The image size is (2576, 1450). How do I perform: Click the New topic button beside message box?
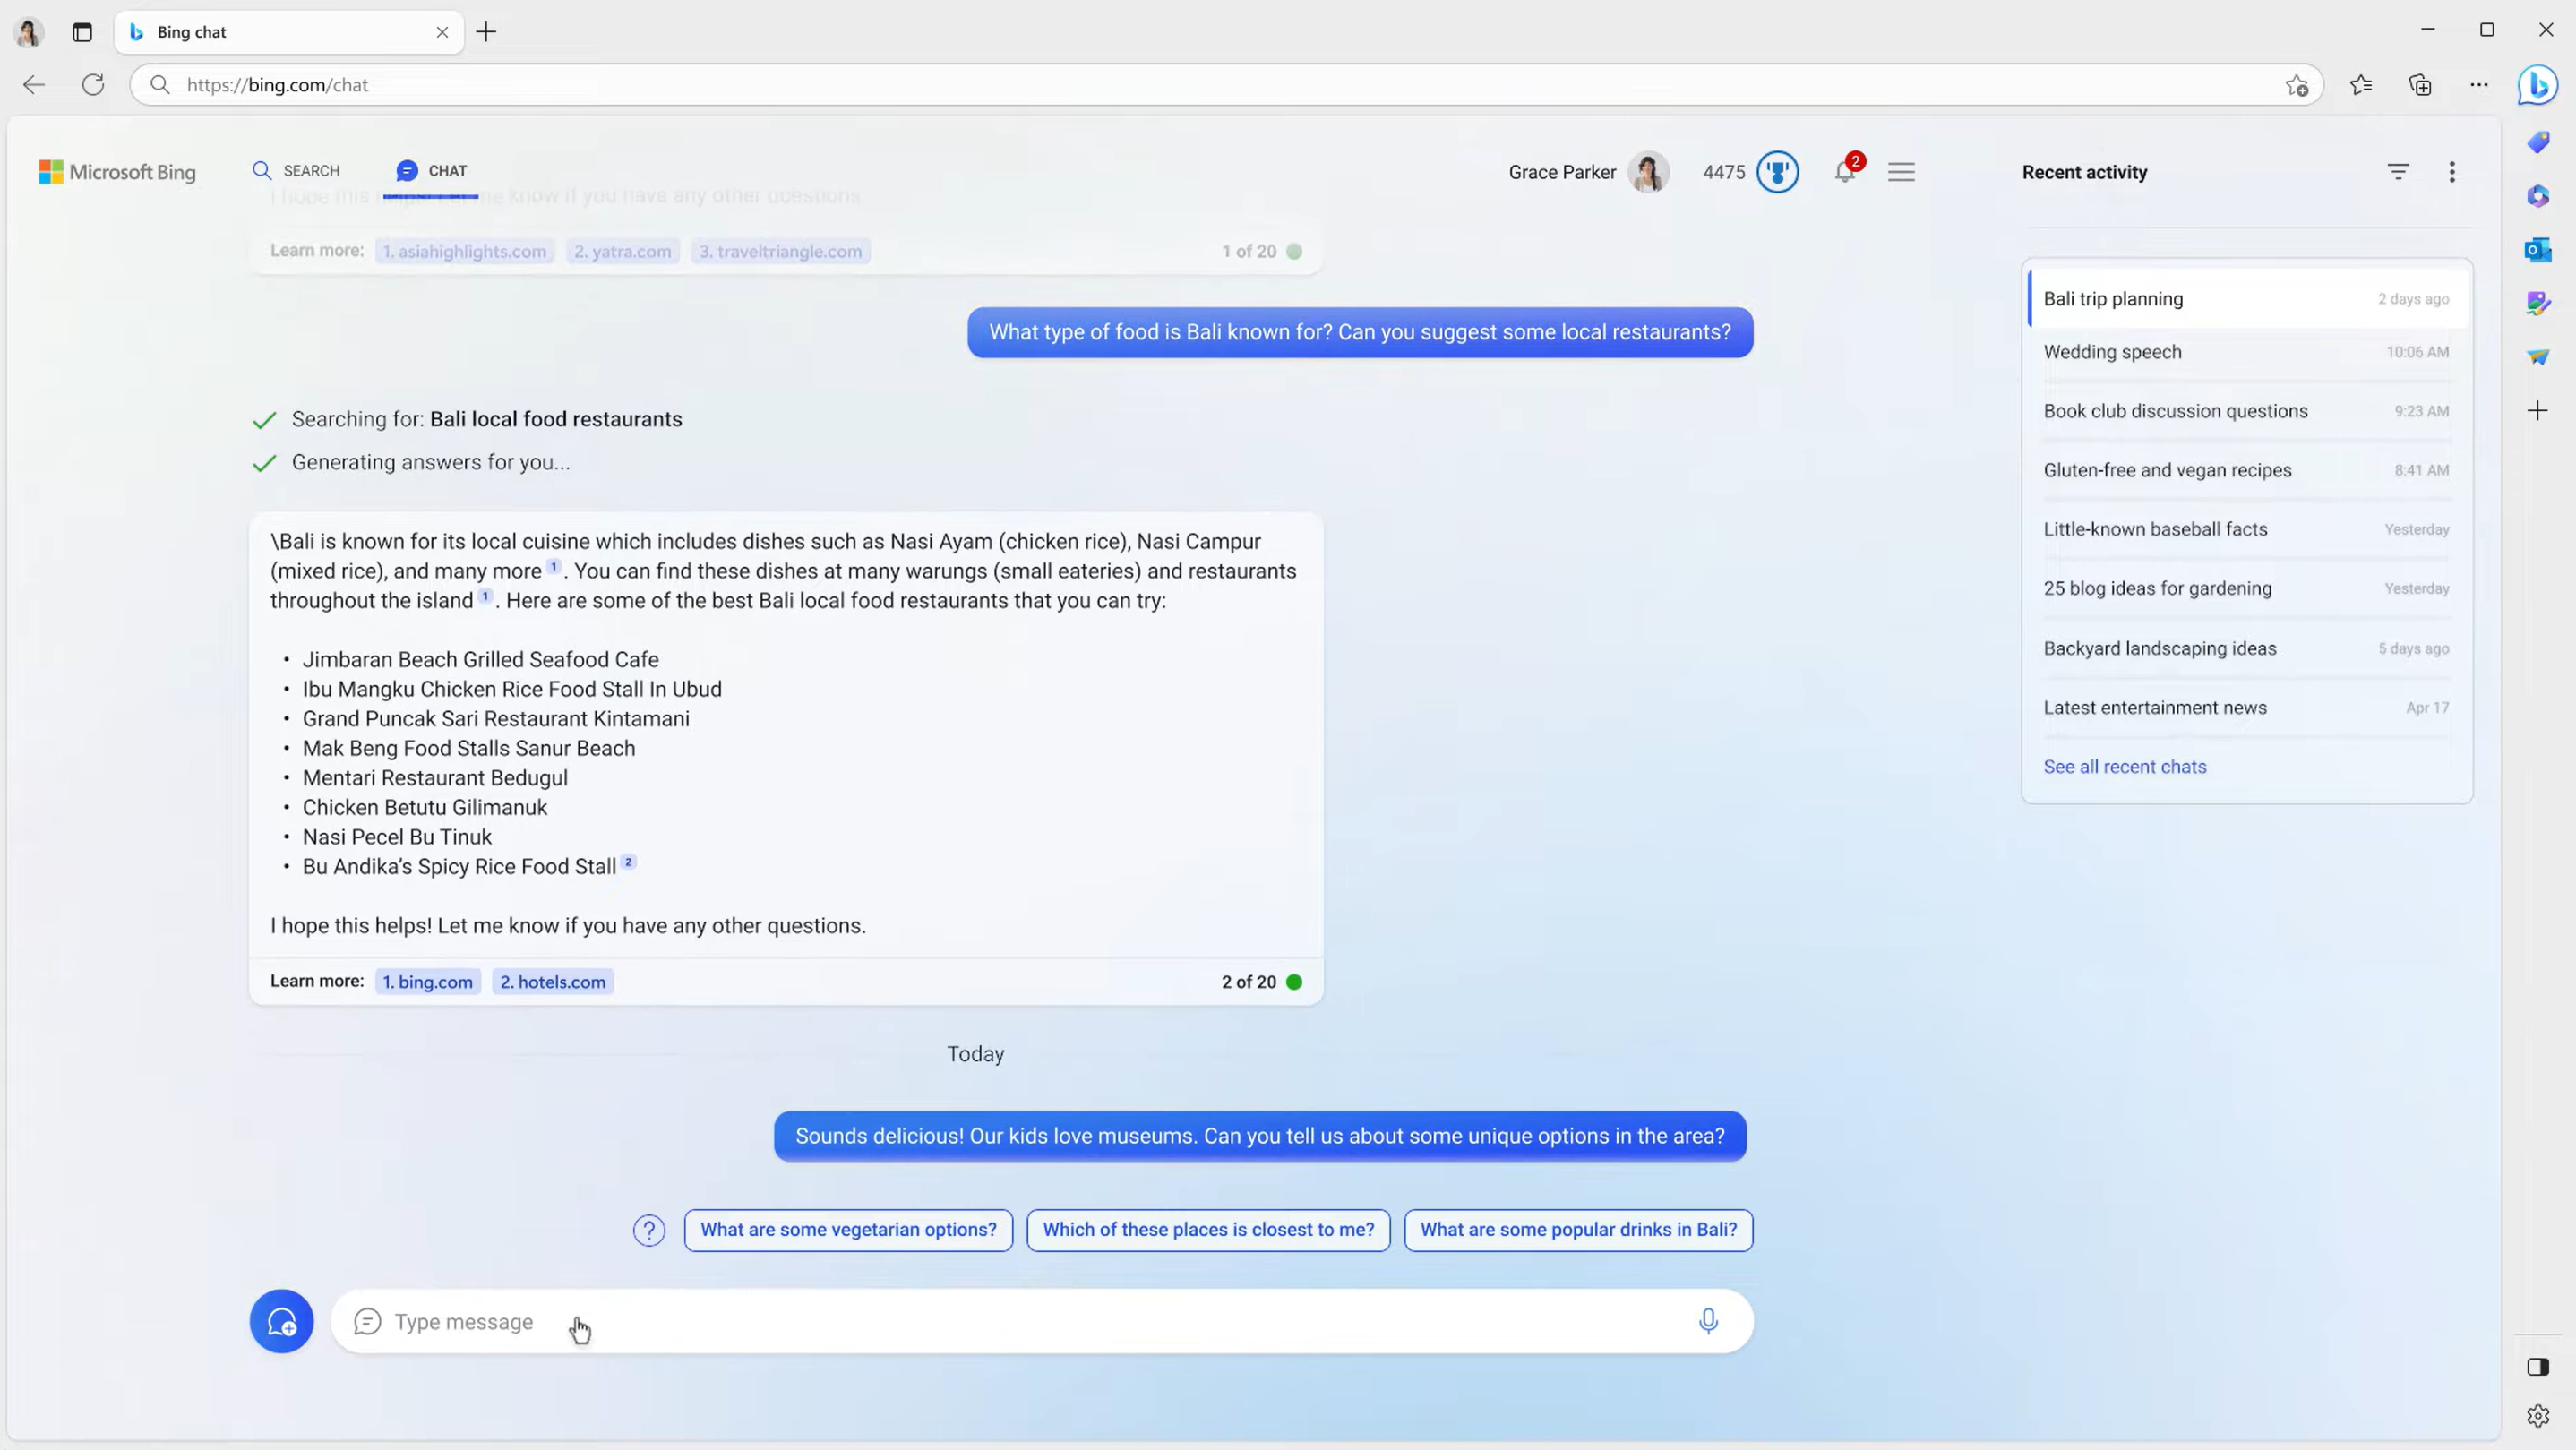pyautogui.click(x=281, y=1321)
